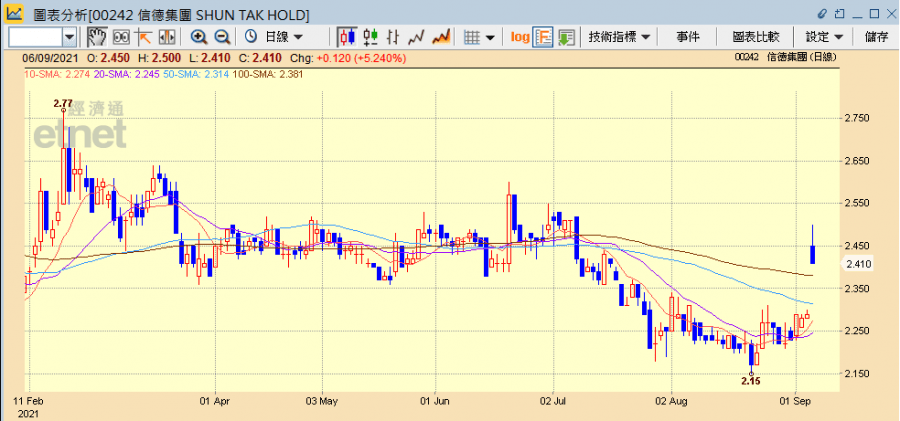Click the zoom in magnifier icon
The height and width of the screenshot is (421, 900).
coord(199,37)
